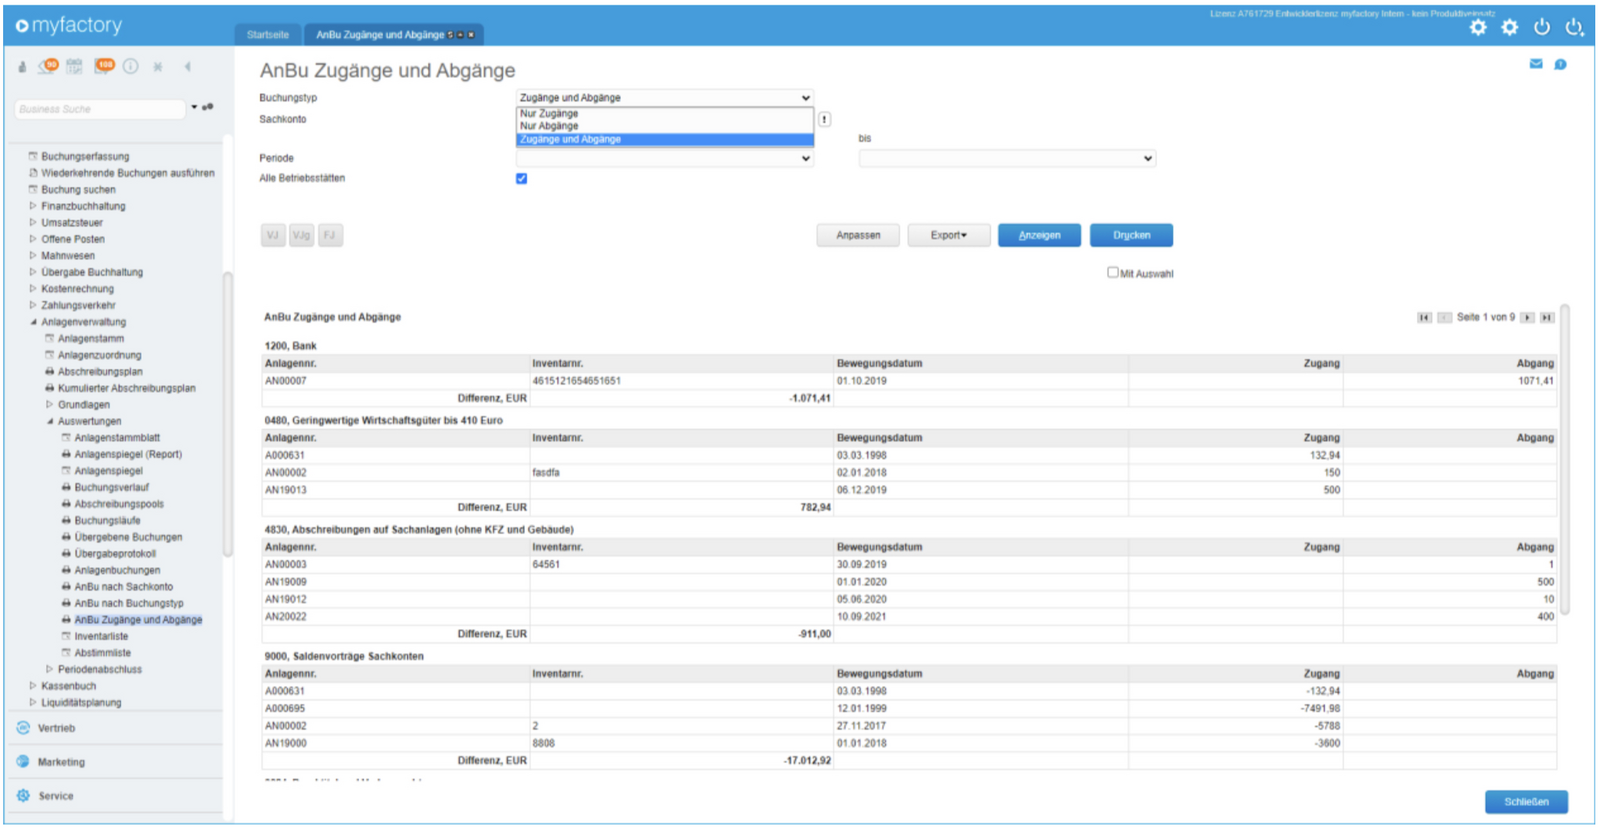
Task: Open AnBu nach Sachkonto report
Action: [x=123, y=587]
